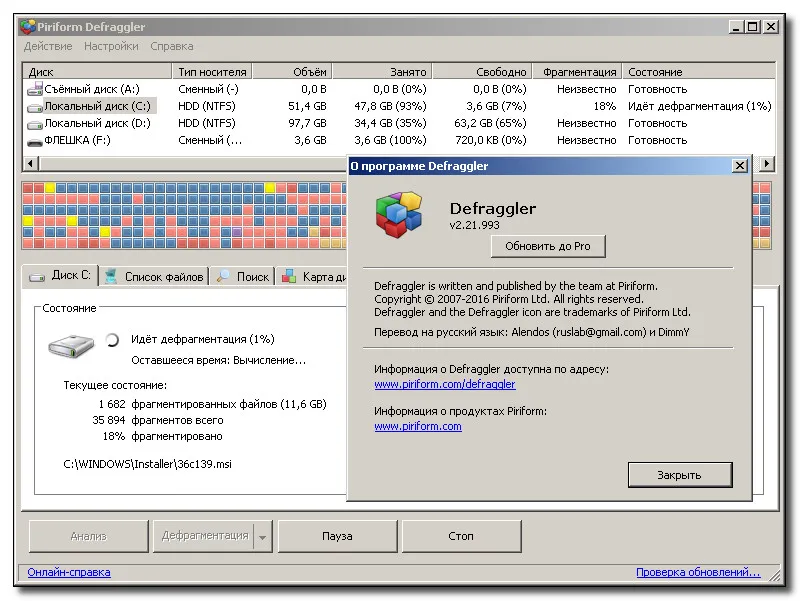Image resolution: width=800 pixels, height=601 pixels.
Task: Click the Defraggler cube logo in About dialog
Action: (x=399, y=214)
